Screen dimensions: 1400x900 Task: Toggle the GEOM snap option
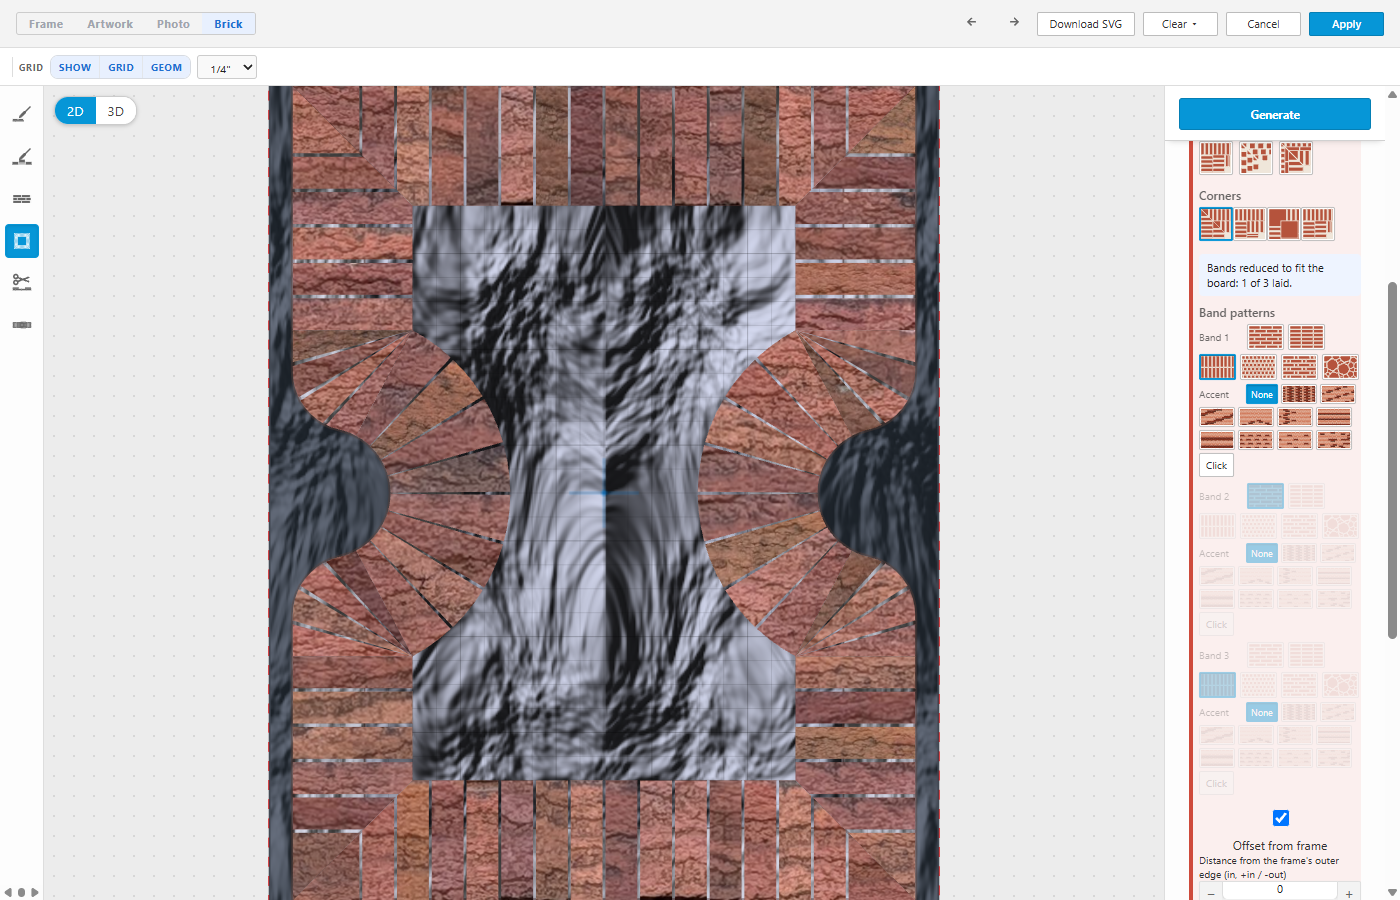tap(167, 68)
